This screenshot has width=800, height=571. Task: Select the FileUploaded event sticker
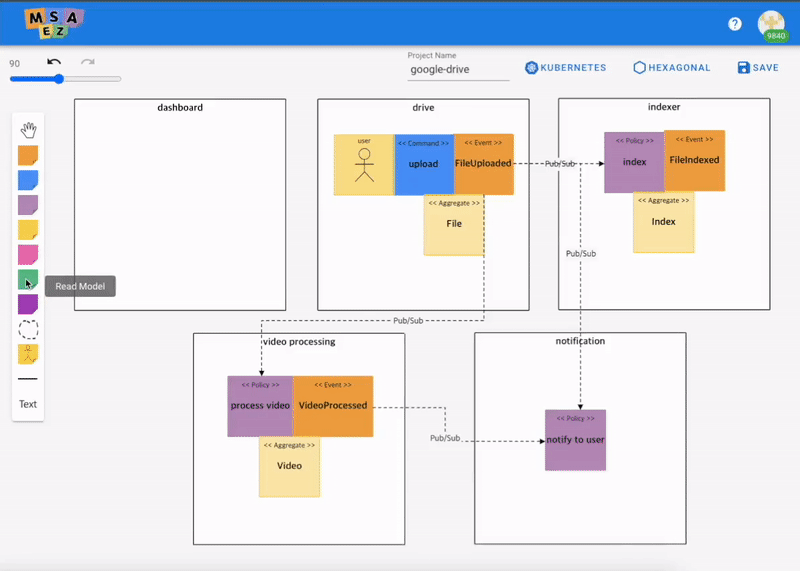click(x=484, y=163)
